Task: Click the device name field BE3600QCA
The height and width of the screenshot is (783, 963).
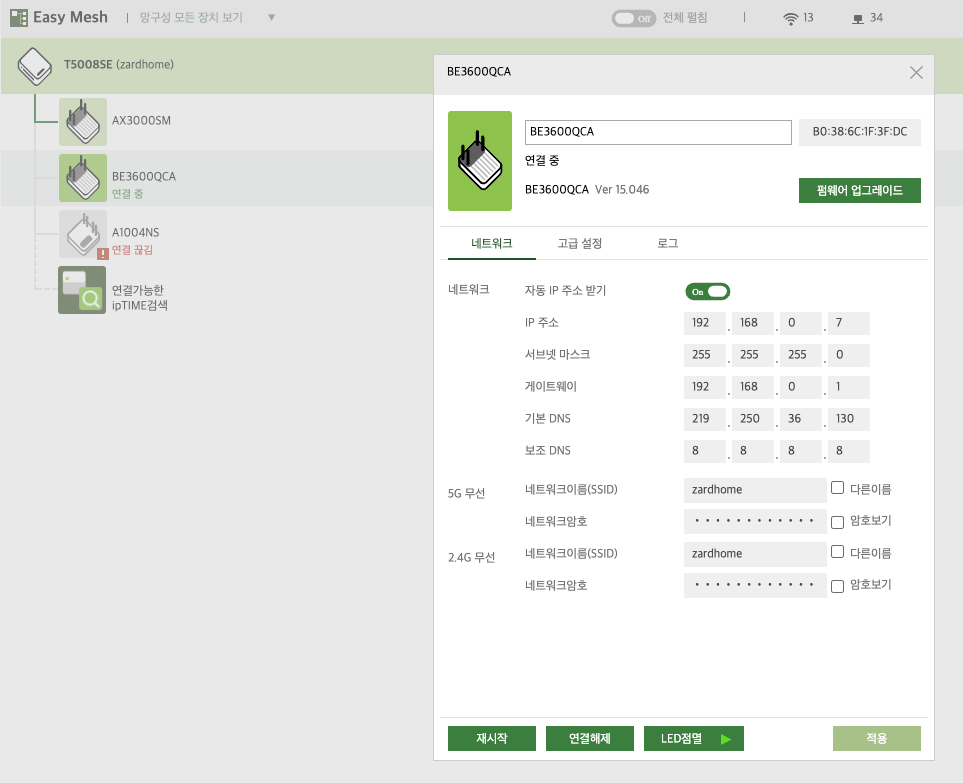Action: (x=658, y=132)
